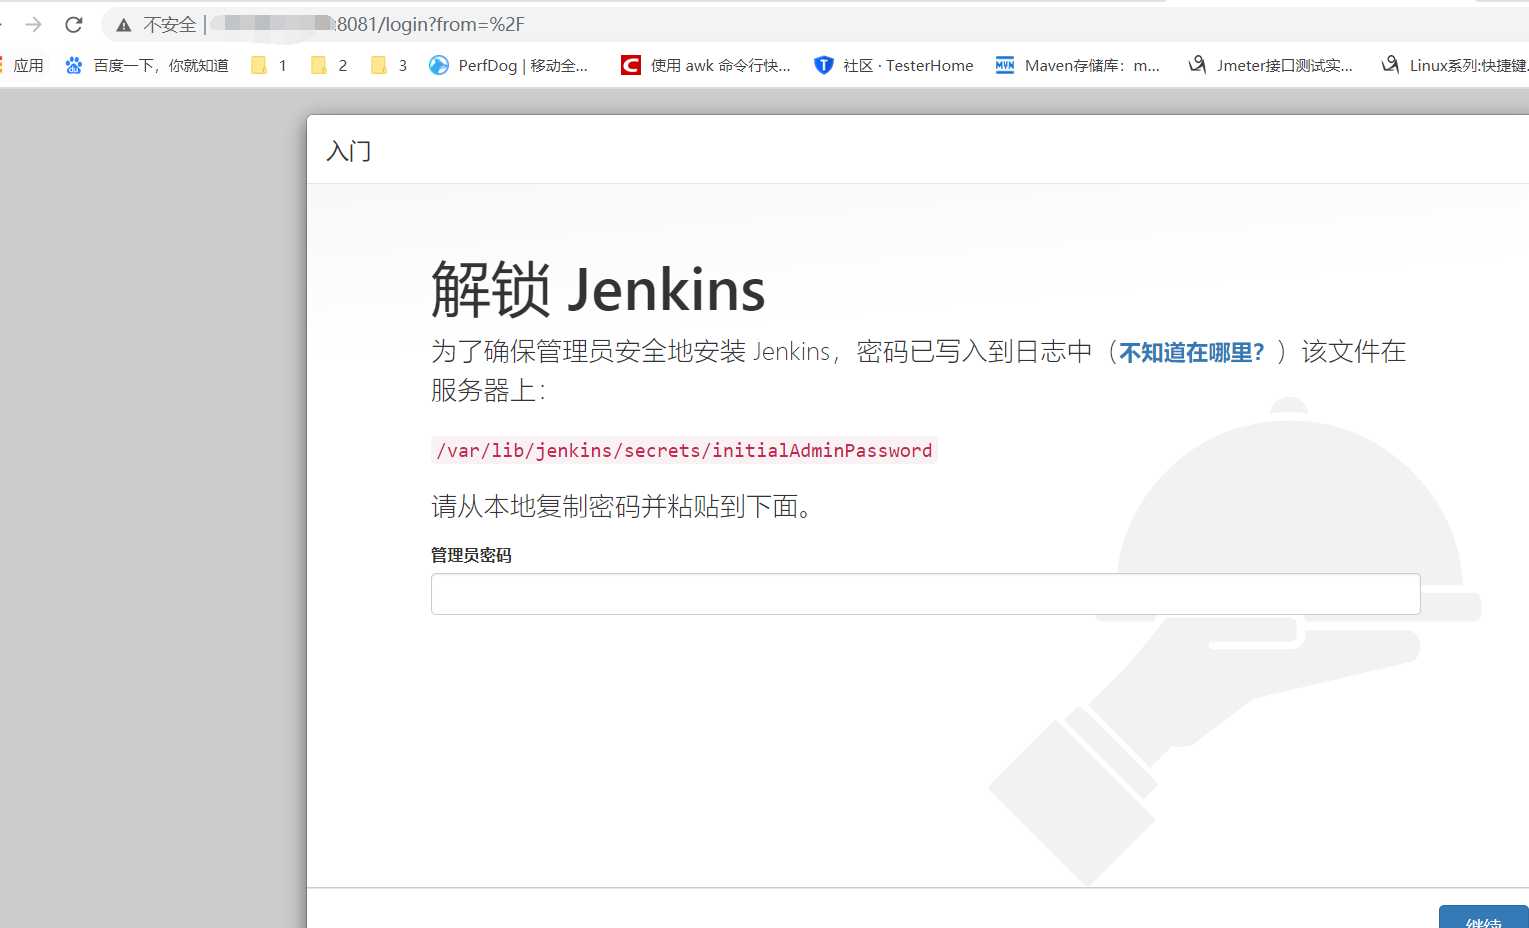Click the 入门 dialog title
Image resolution: width=1529 pixels, height=928 pixels.
click(x=348, y=151)
